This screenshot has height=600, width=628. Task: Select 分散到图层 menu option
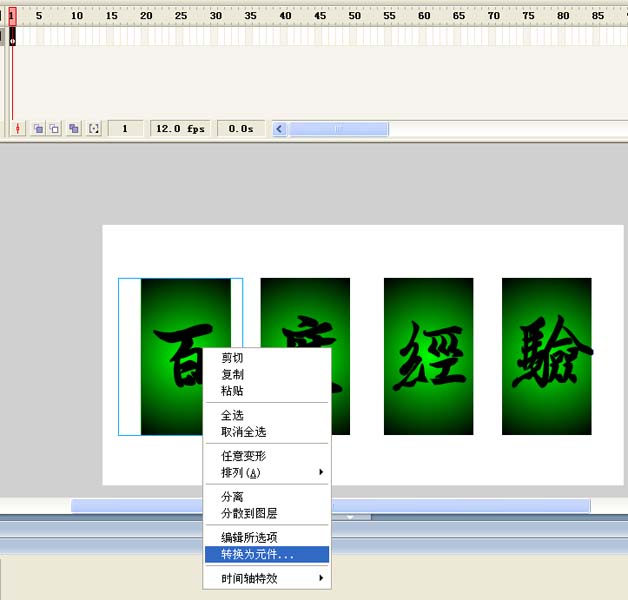pyautogui.click(x=249, y=513)
